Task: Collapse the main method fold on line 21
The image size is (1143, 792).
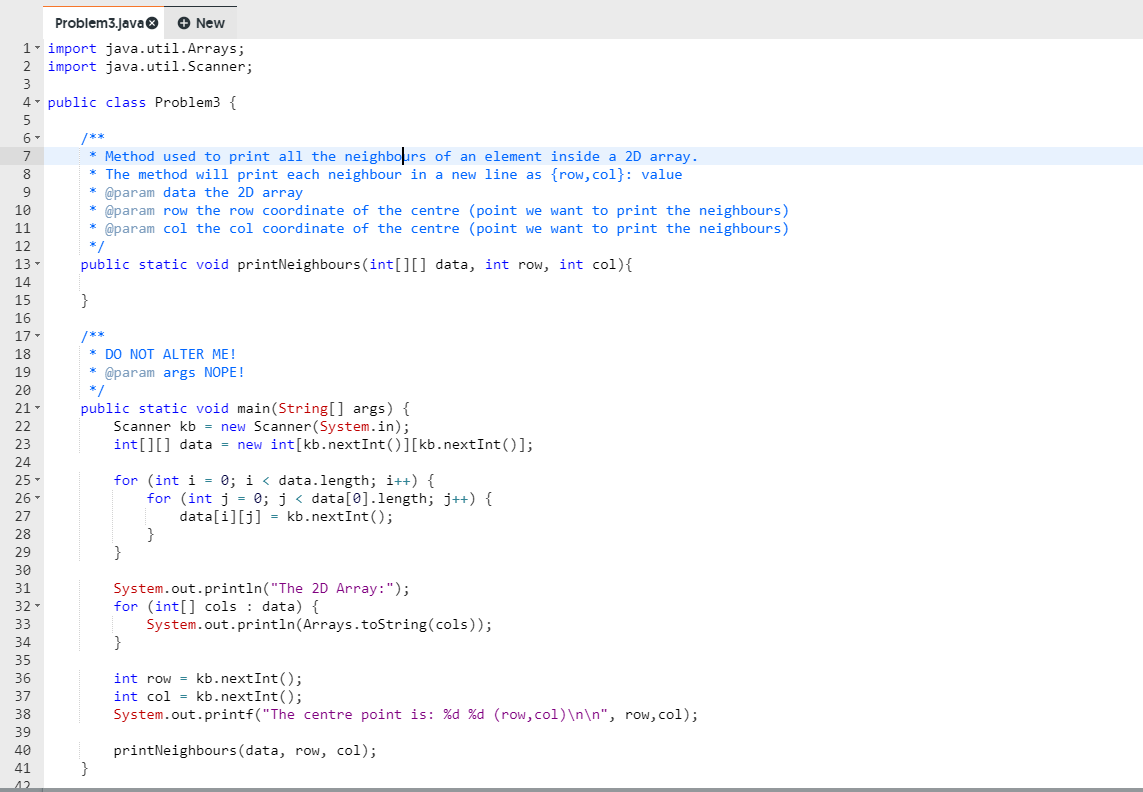Action: (x=35, y=408)
